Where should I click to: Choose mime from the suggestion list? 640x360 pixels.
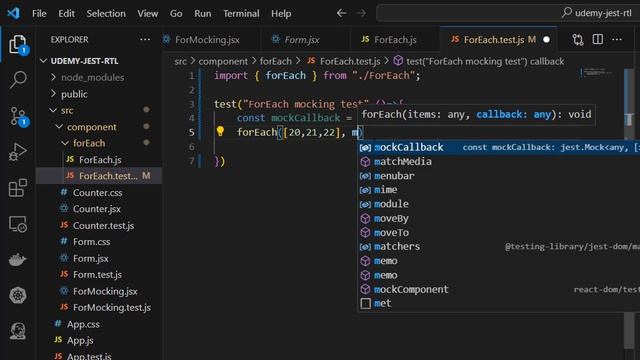pyautogui.click(x=499, y=190)
